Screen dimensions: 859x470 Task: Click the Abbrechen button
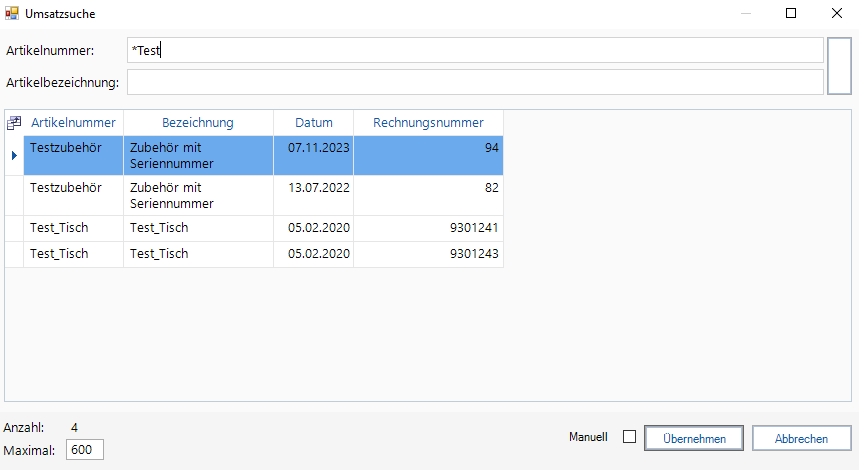click(x=801, y=439)
